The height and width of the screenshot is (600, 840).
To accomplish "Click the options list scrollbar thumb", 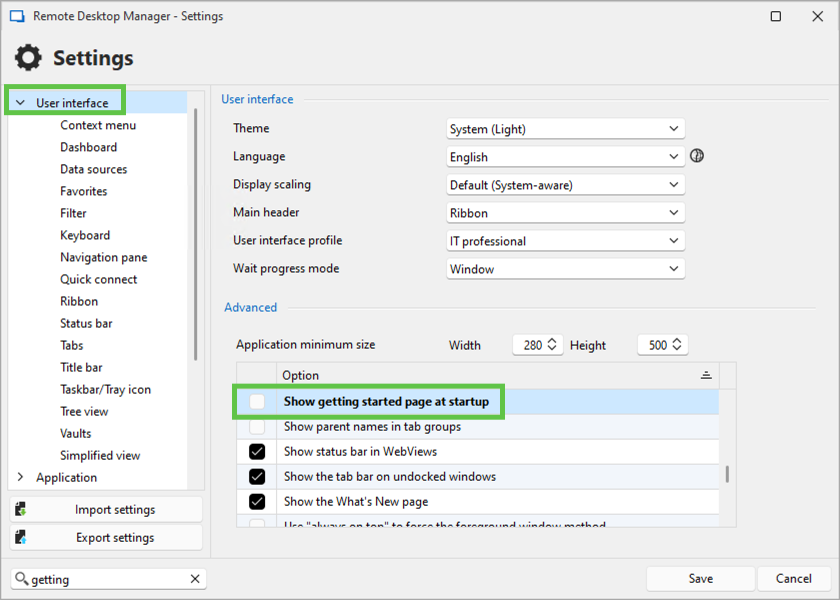I will (x=727, y=474).
